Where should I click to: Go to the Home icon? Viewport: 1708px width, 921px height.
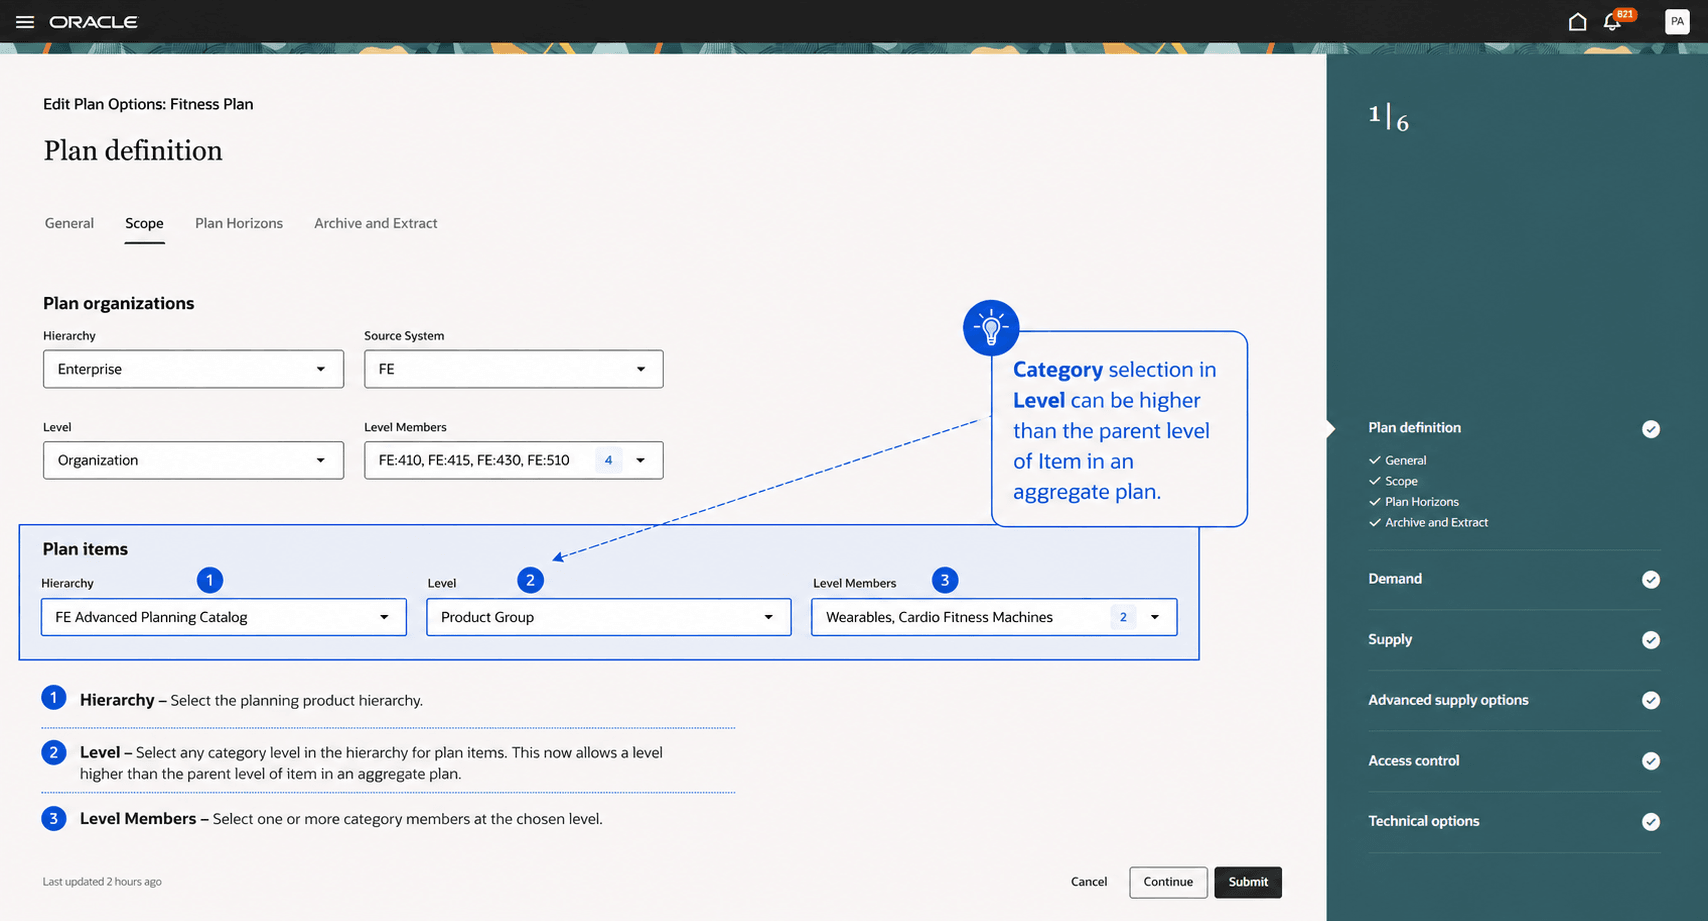pos(1577,22)
